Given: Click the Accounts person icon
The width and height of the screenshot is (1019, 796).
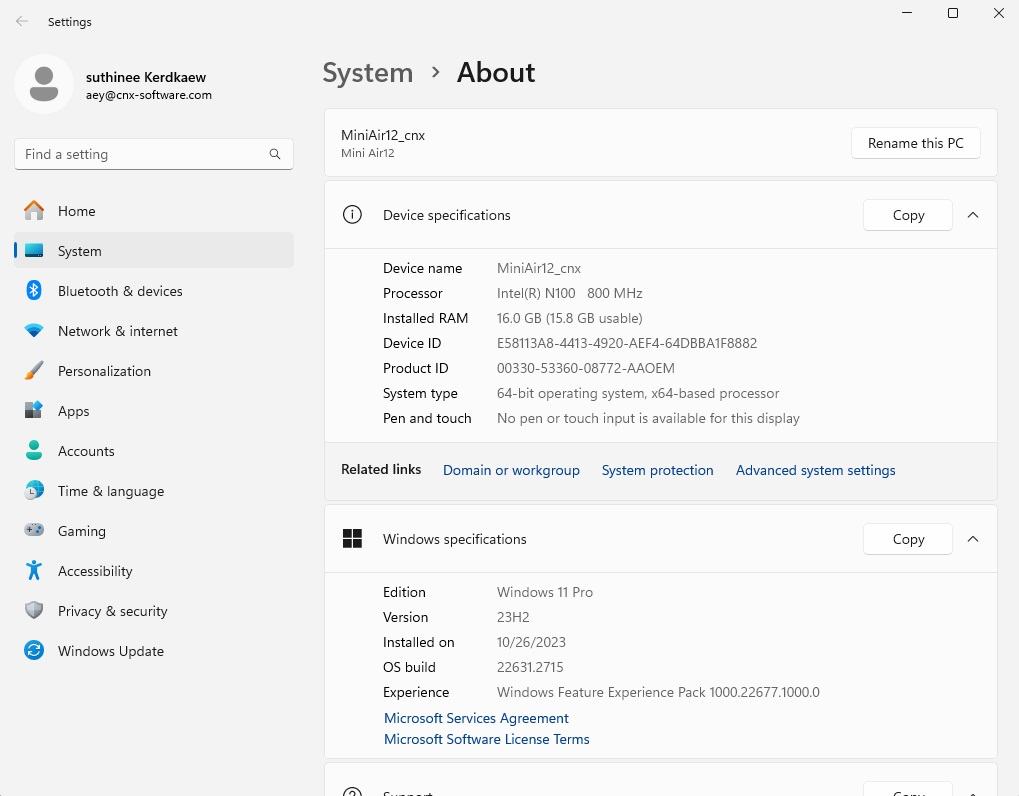Looking at the screenshot, I should tap(34, 451).
